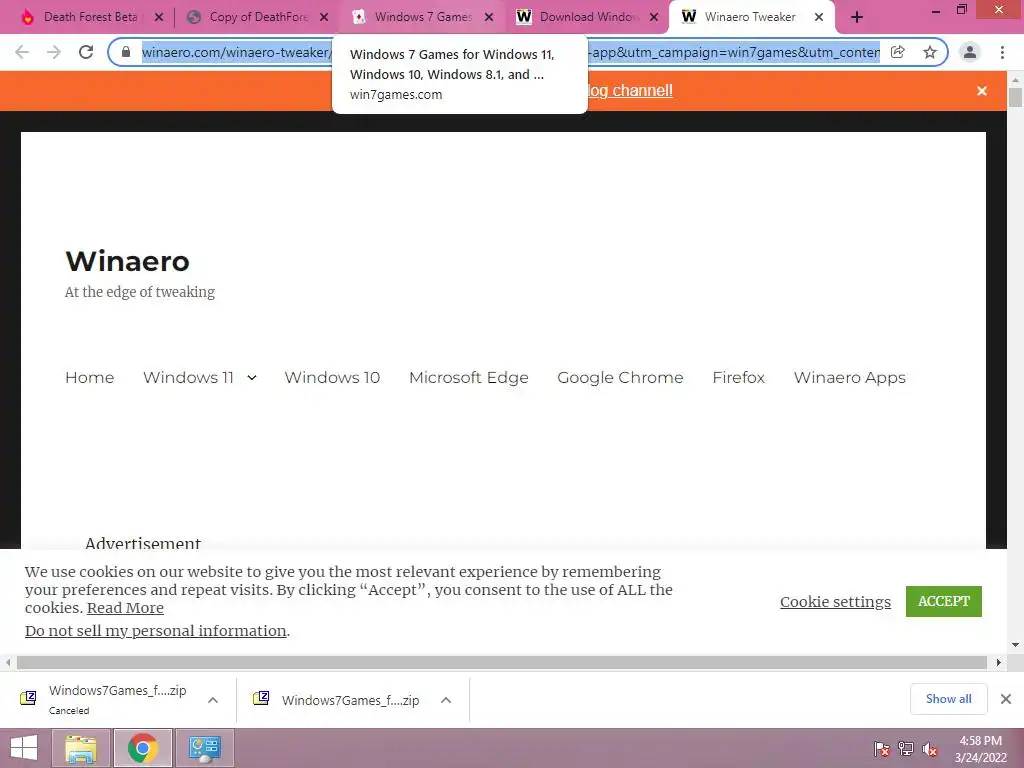Screen dimensions: 1024x768
Task: Open a new tab with the plus button
Action: tap(857, 18)
